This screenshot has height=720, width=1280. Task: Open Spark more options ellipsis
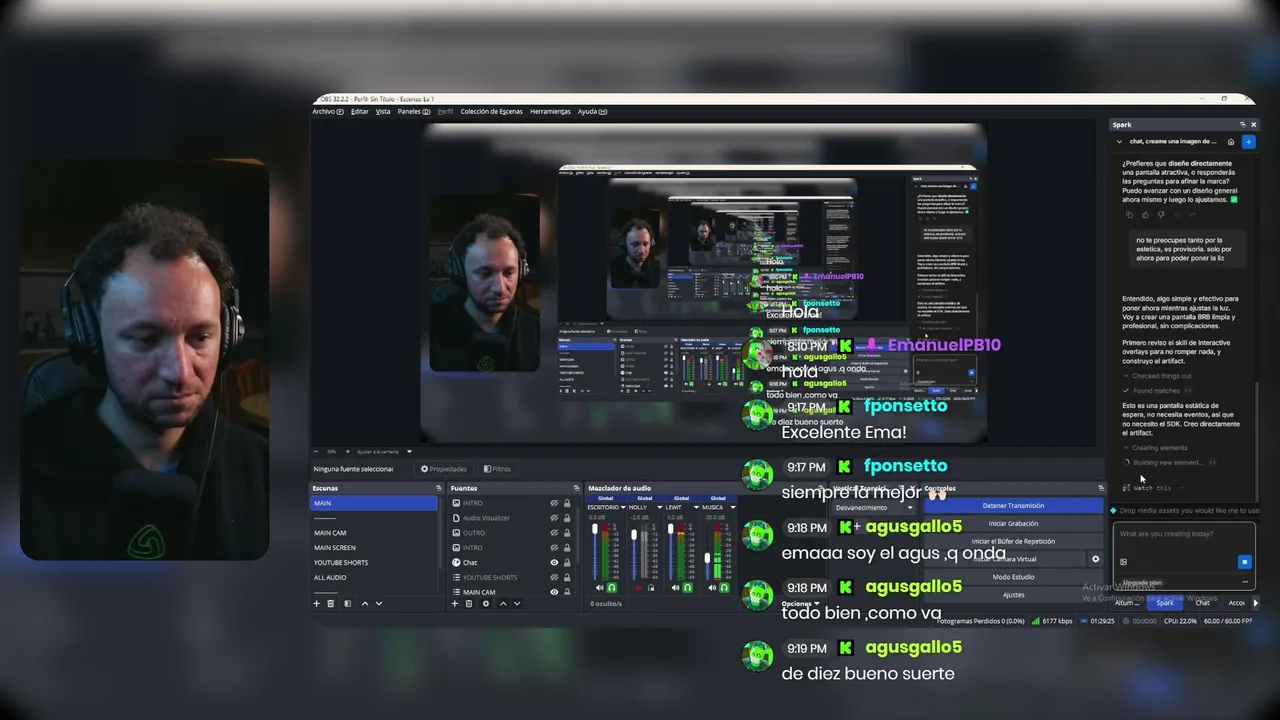tap(1245, 581)
